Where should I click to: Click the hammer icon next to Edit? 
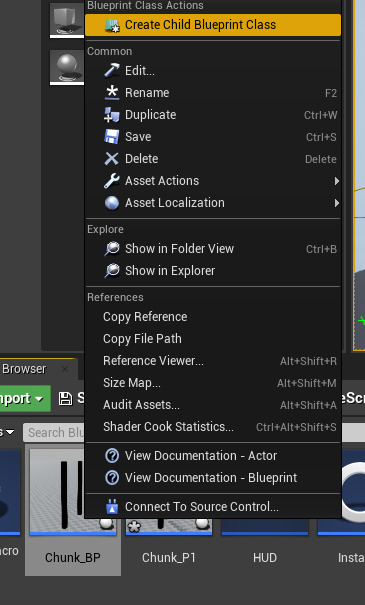click(x=112, y=71)
